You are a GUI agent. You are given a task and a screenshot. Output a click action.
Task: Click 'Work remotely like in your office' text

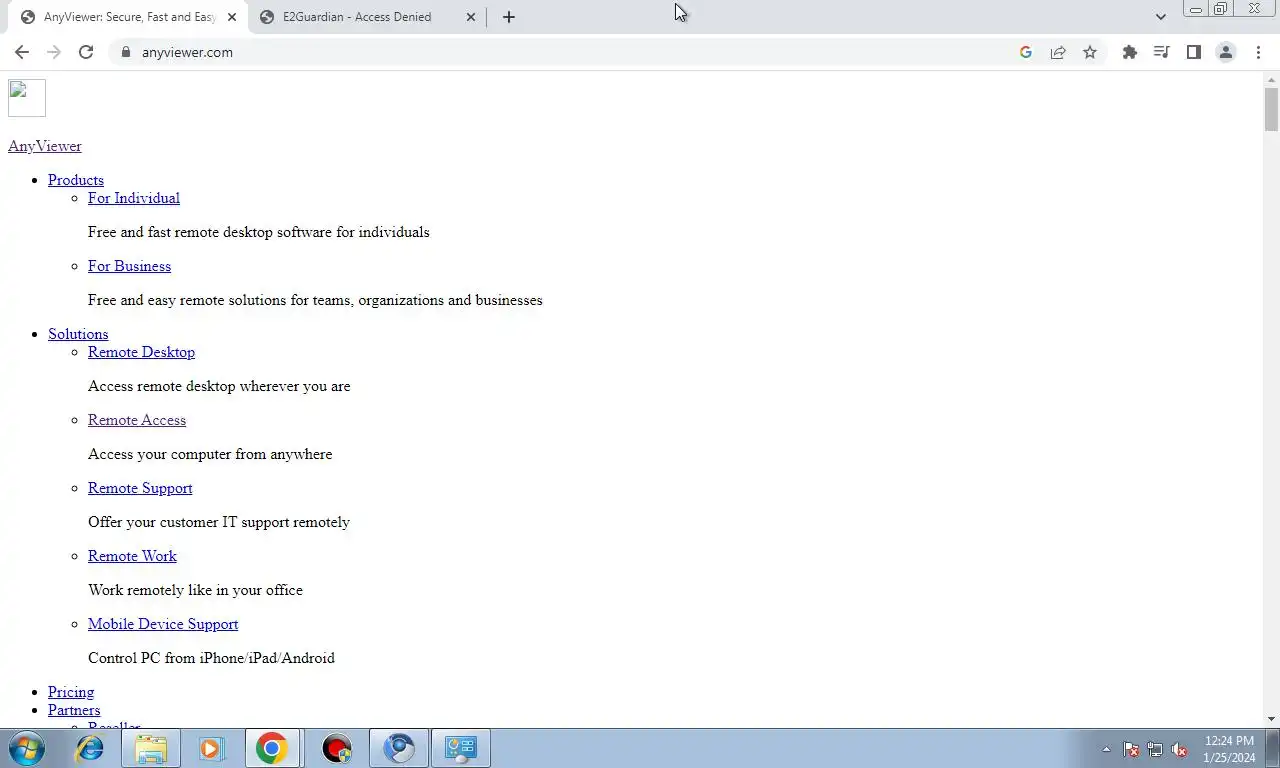(195, 590)
